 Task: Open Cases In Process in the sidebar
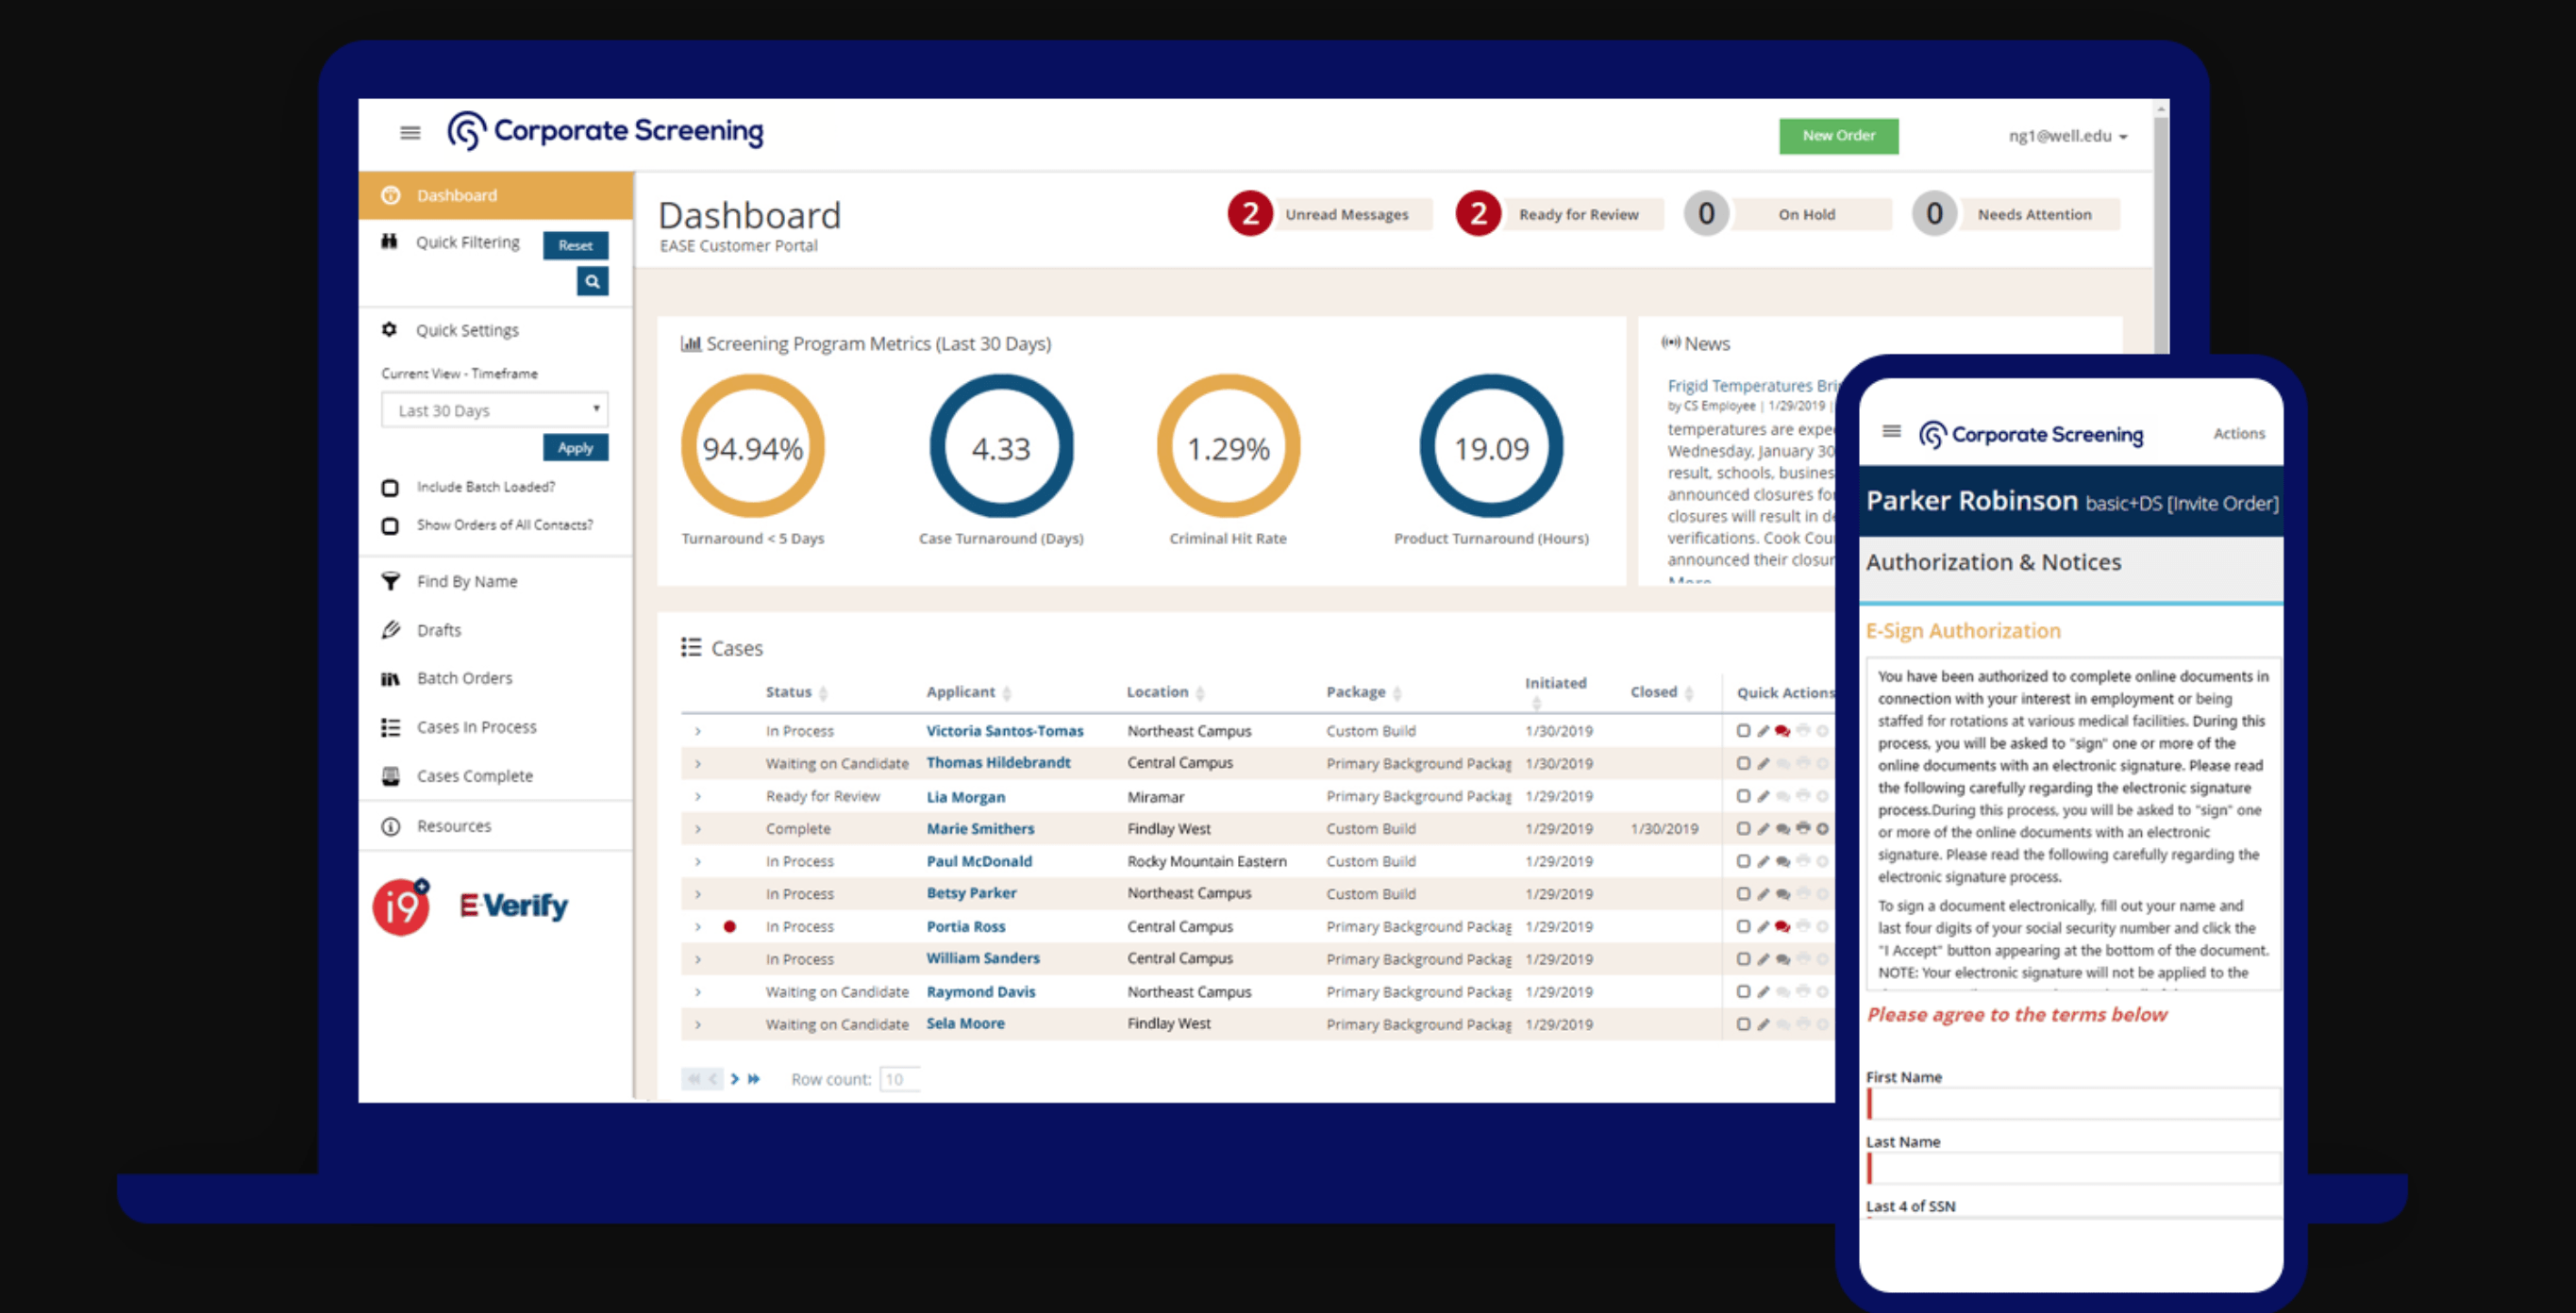[x=476, y=727]
